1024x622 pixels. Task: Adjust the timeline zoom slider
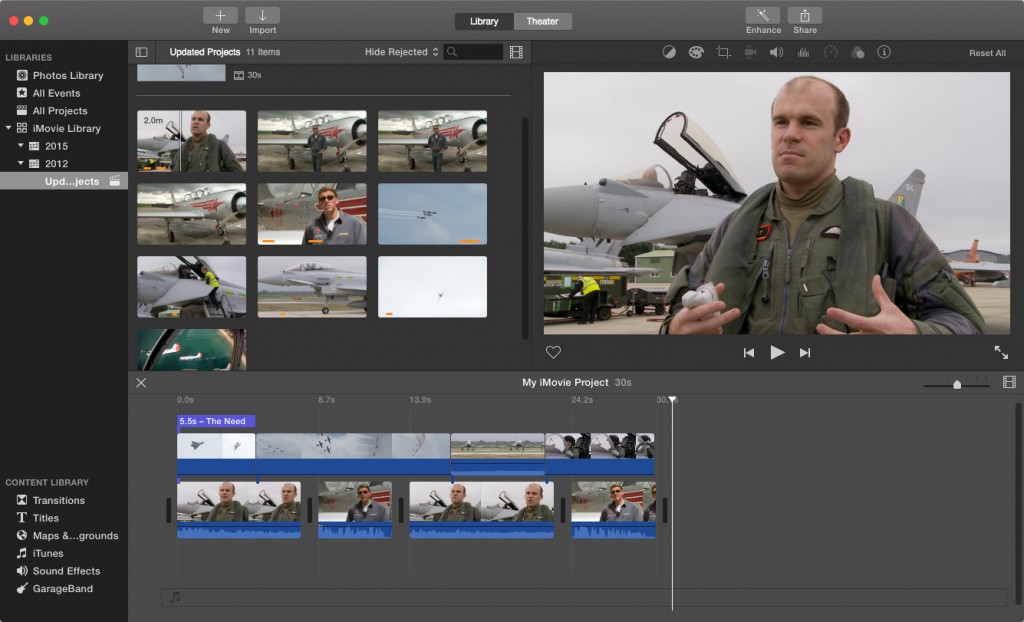coord(957,384)
